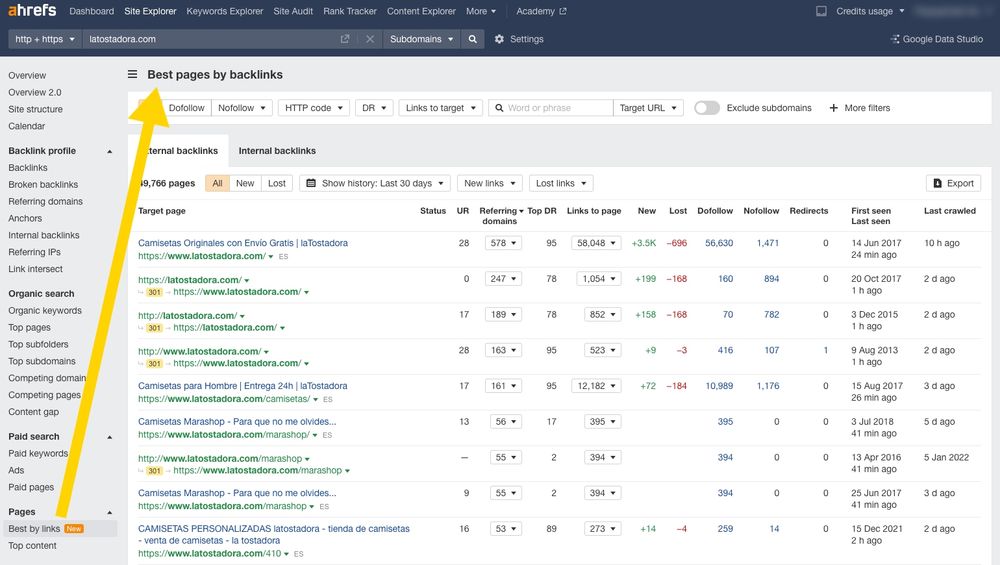Open Keywords Explorer
The height and width of the screenshot is (565, 1000).
click(x=224, y=11)
